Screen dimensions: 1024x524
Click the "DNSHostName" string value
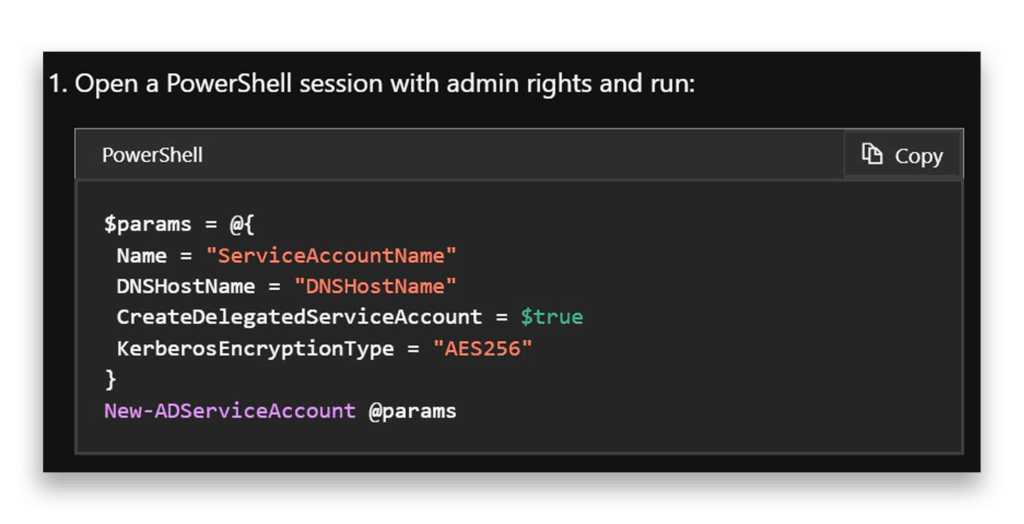click(x=375, y=286)
